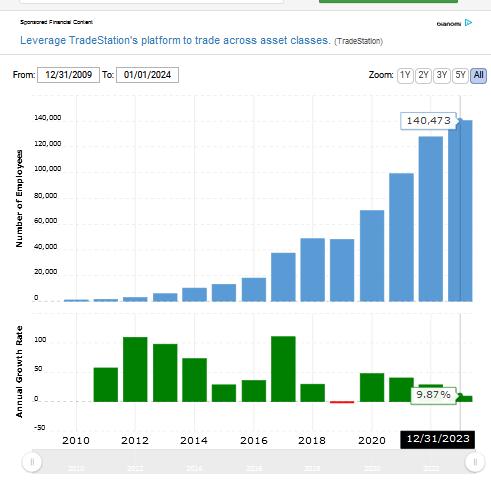The image size is (491, 480).
Task: Click the 12/31/2023 date marker label
Action: [438, 439]
